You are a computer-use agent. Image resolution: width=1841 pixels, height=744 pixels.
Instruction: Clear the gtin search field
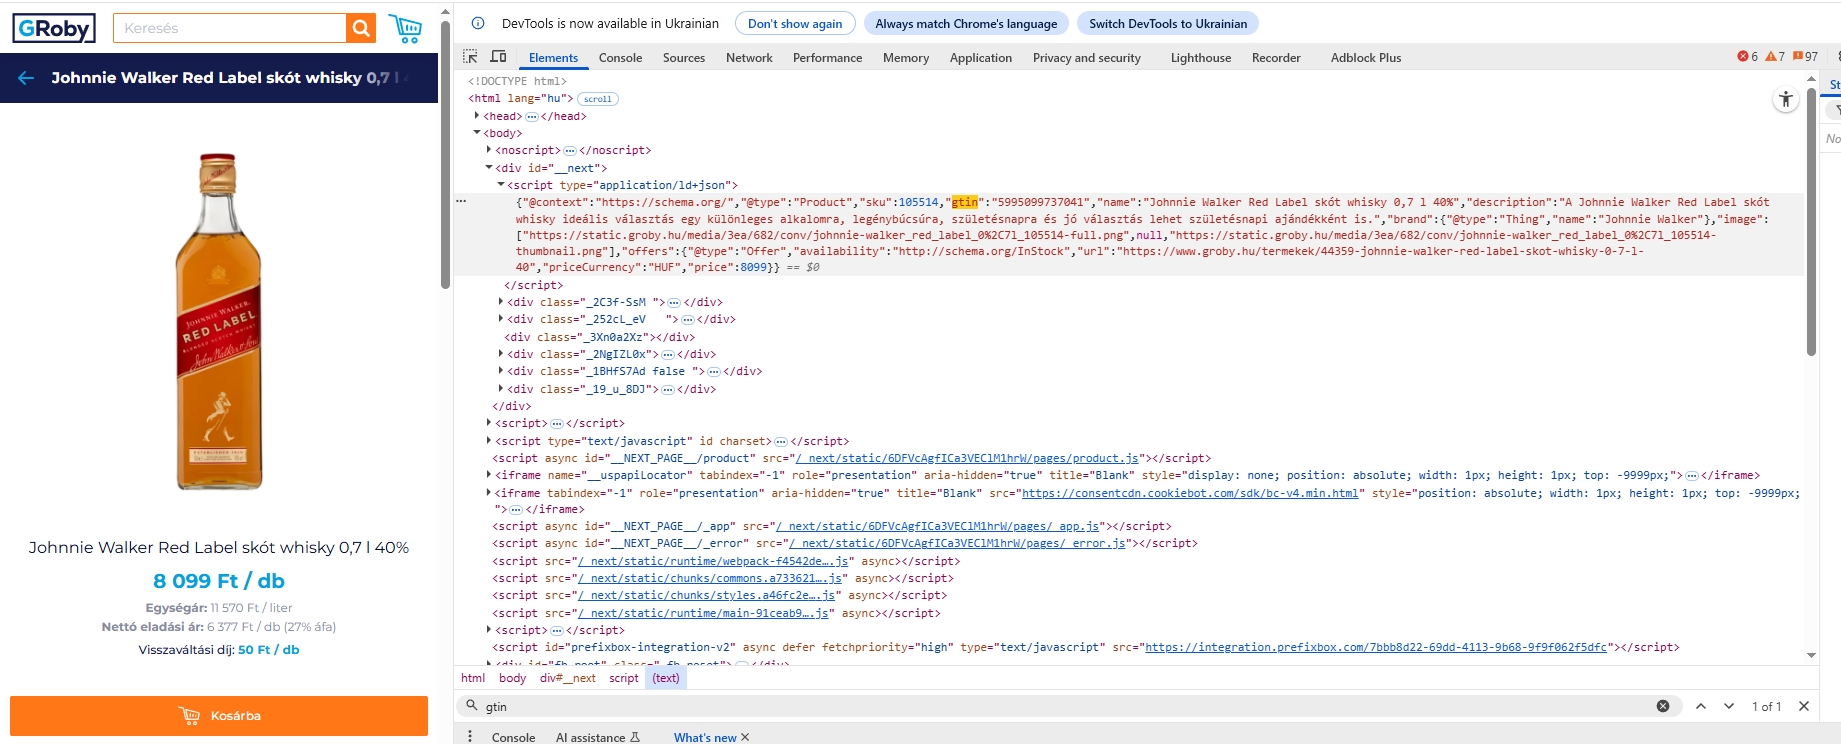1663,706
